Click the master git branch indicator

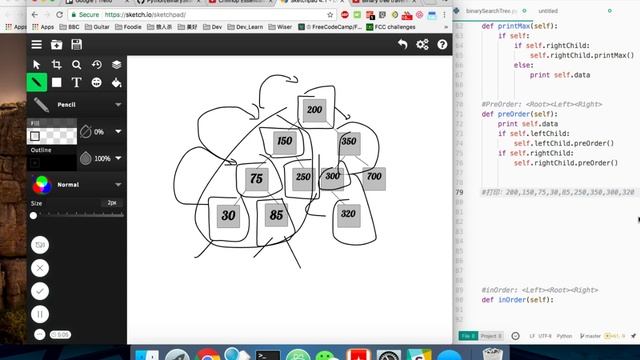pyautogui.click(x=590, y=336)
